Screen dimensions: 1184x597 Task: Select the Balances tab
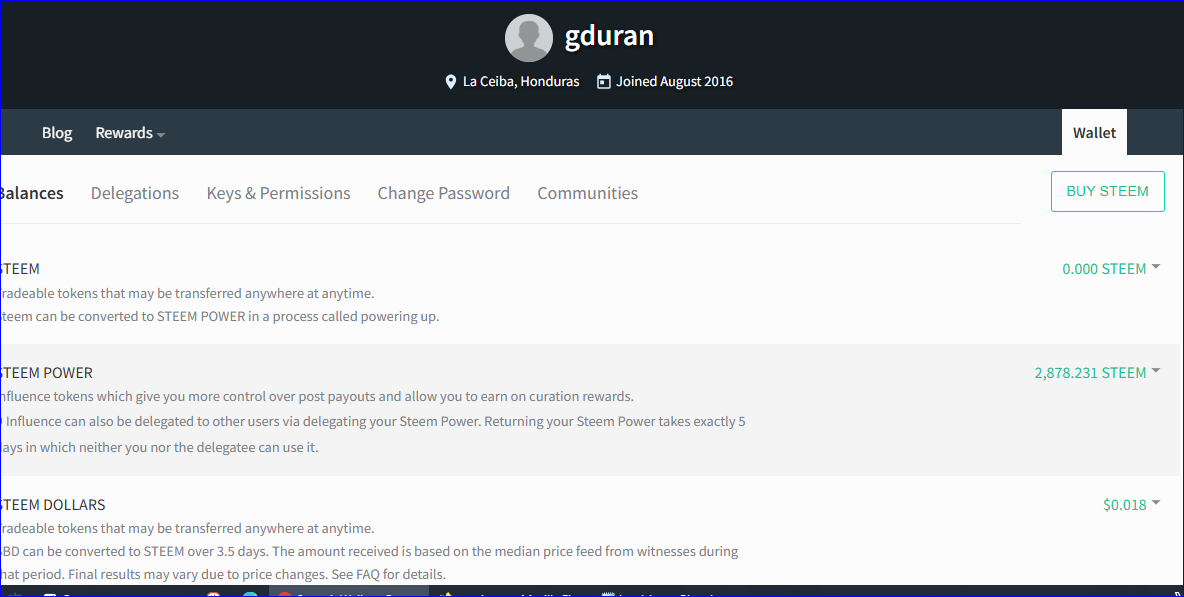pyautogui.click(x=32, y=193)
